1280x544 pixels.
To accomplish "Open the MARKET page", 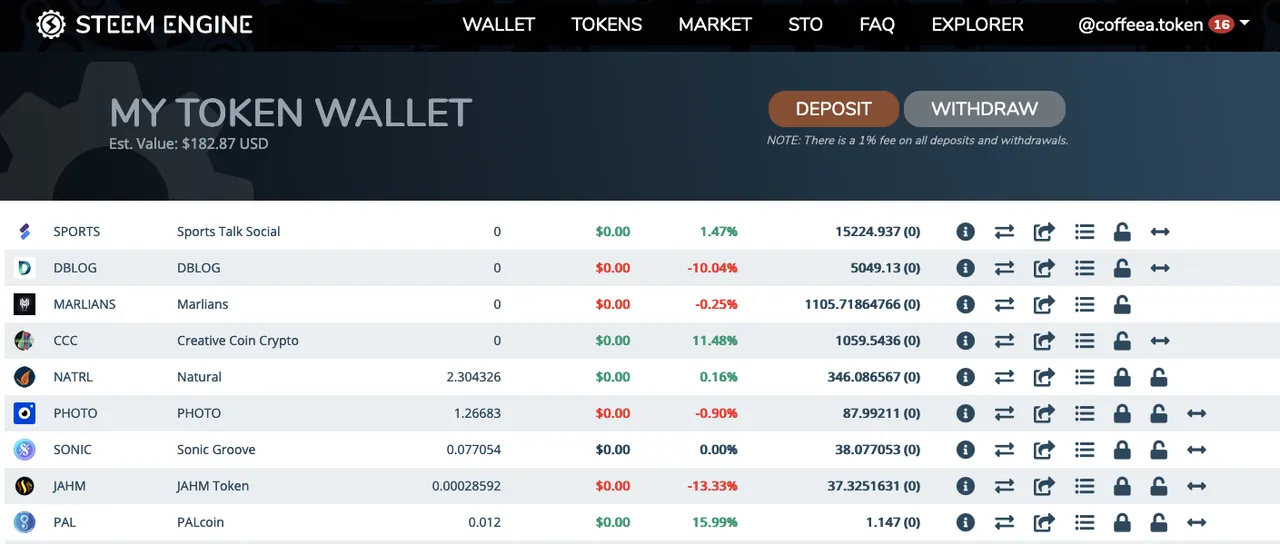I will point(715,25).
